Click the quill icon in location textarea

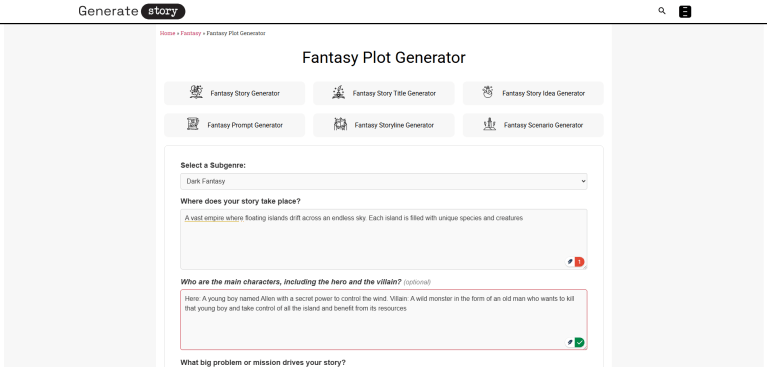point(570,262)
